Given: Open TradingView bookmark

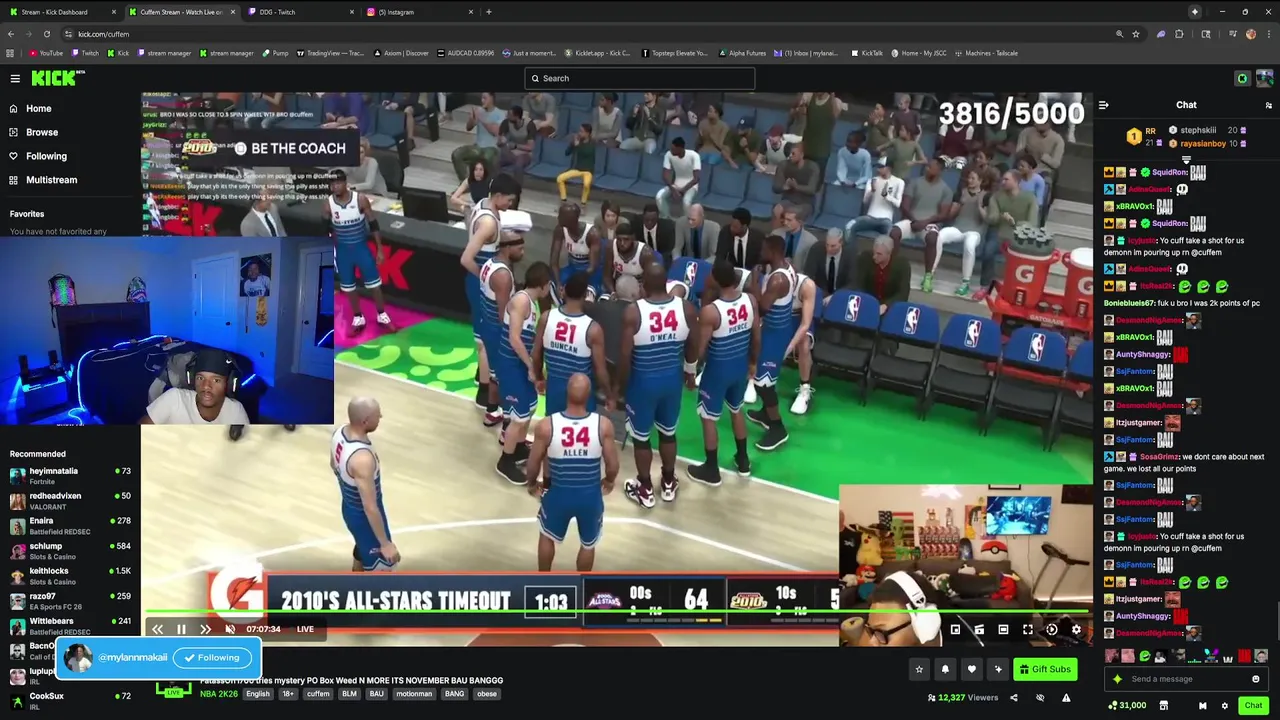Looking at the screenshot, I should [x=329, y=53].
